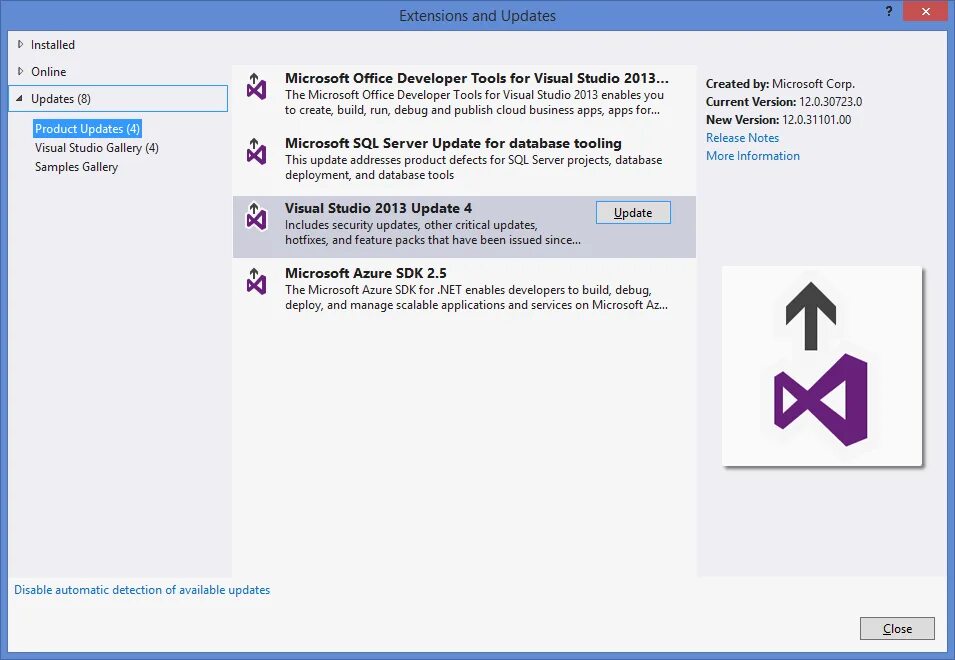Screen dimensions: 955x660
Task: Expand the Installed category arrow
Action: tap(20, 44)
